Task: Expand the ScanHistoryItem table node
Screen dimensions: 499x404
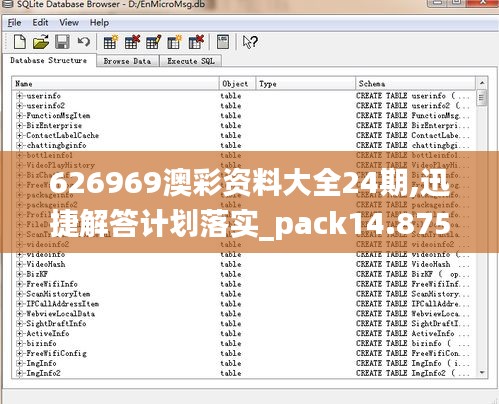Action: point(19,294)
